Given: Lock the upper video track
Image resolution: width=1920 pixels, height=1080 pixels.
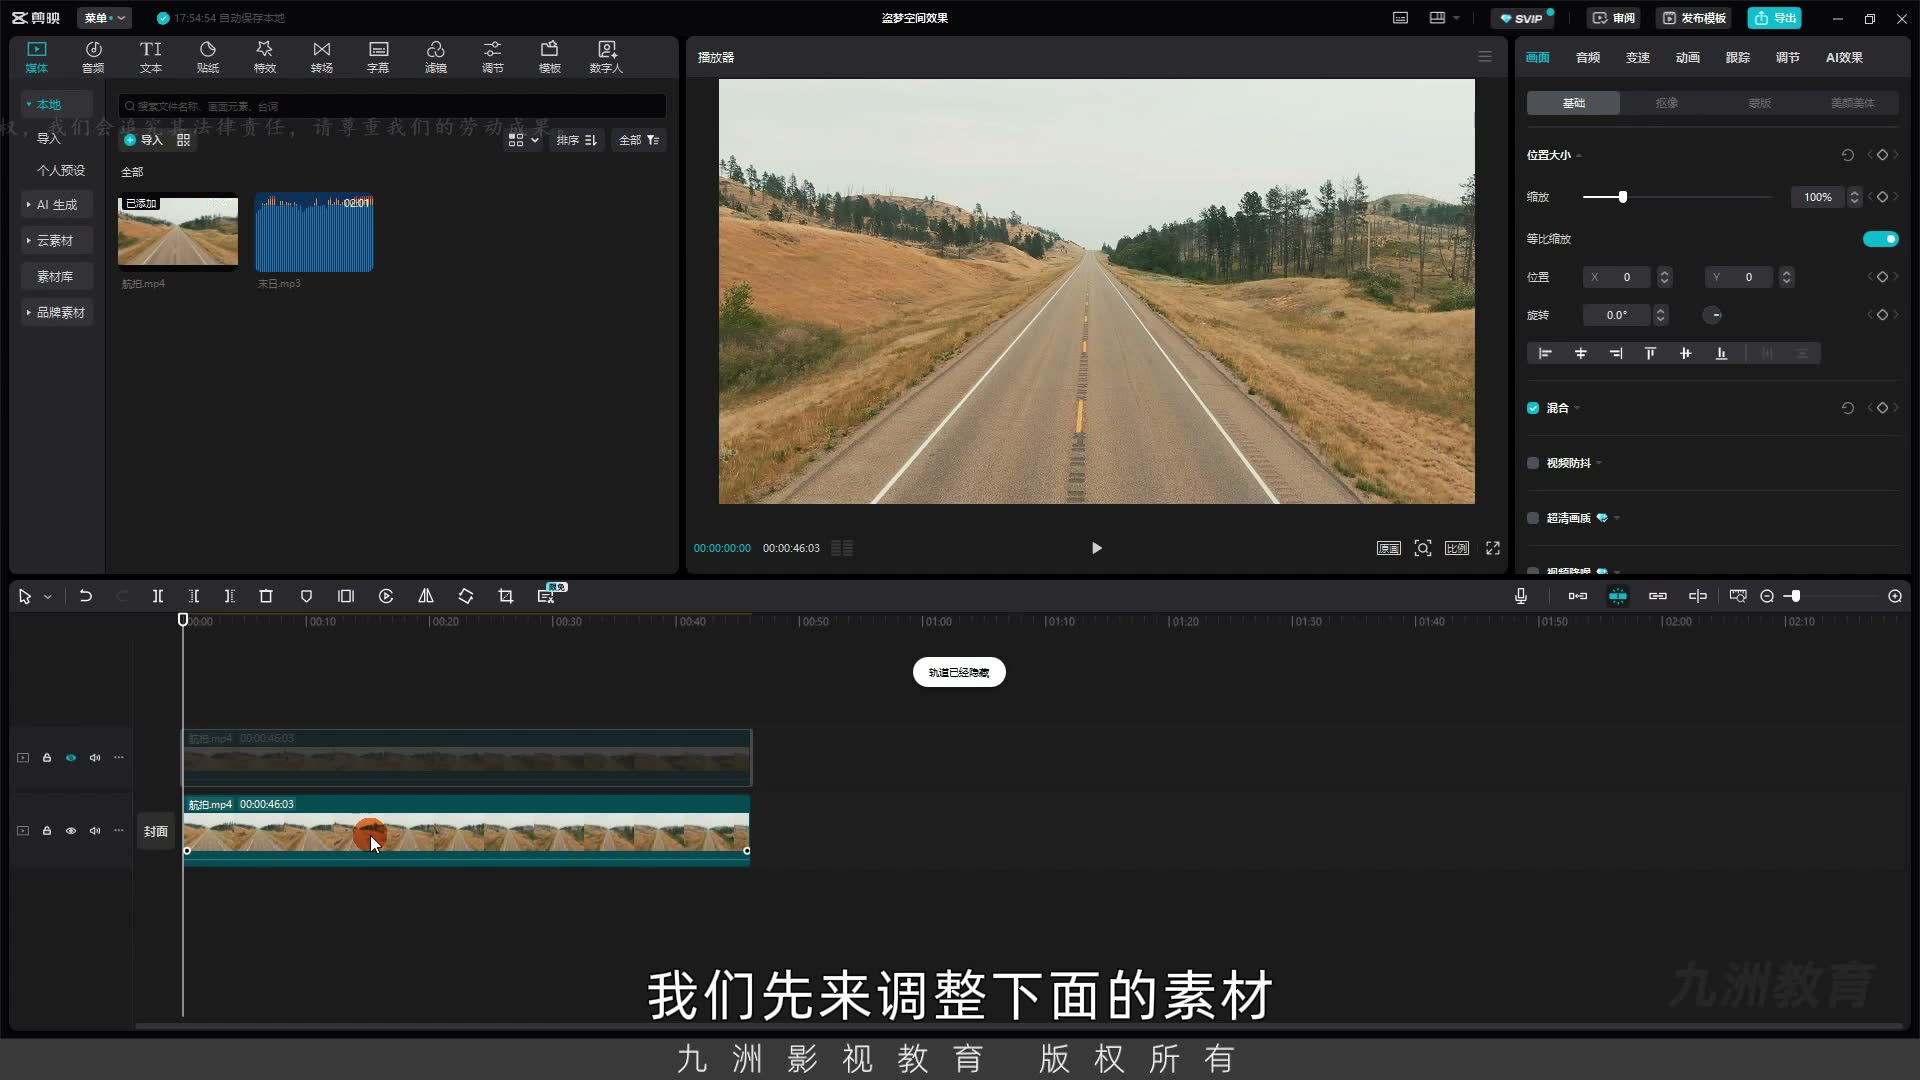Looking at the screenshot, I should point(47,758).
